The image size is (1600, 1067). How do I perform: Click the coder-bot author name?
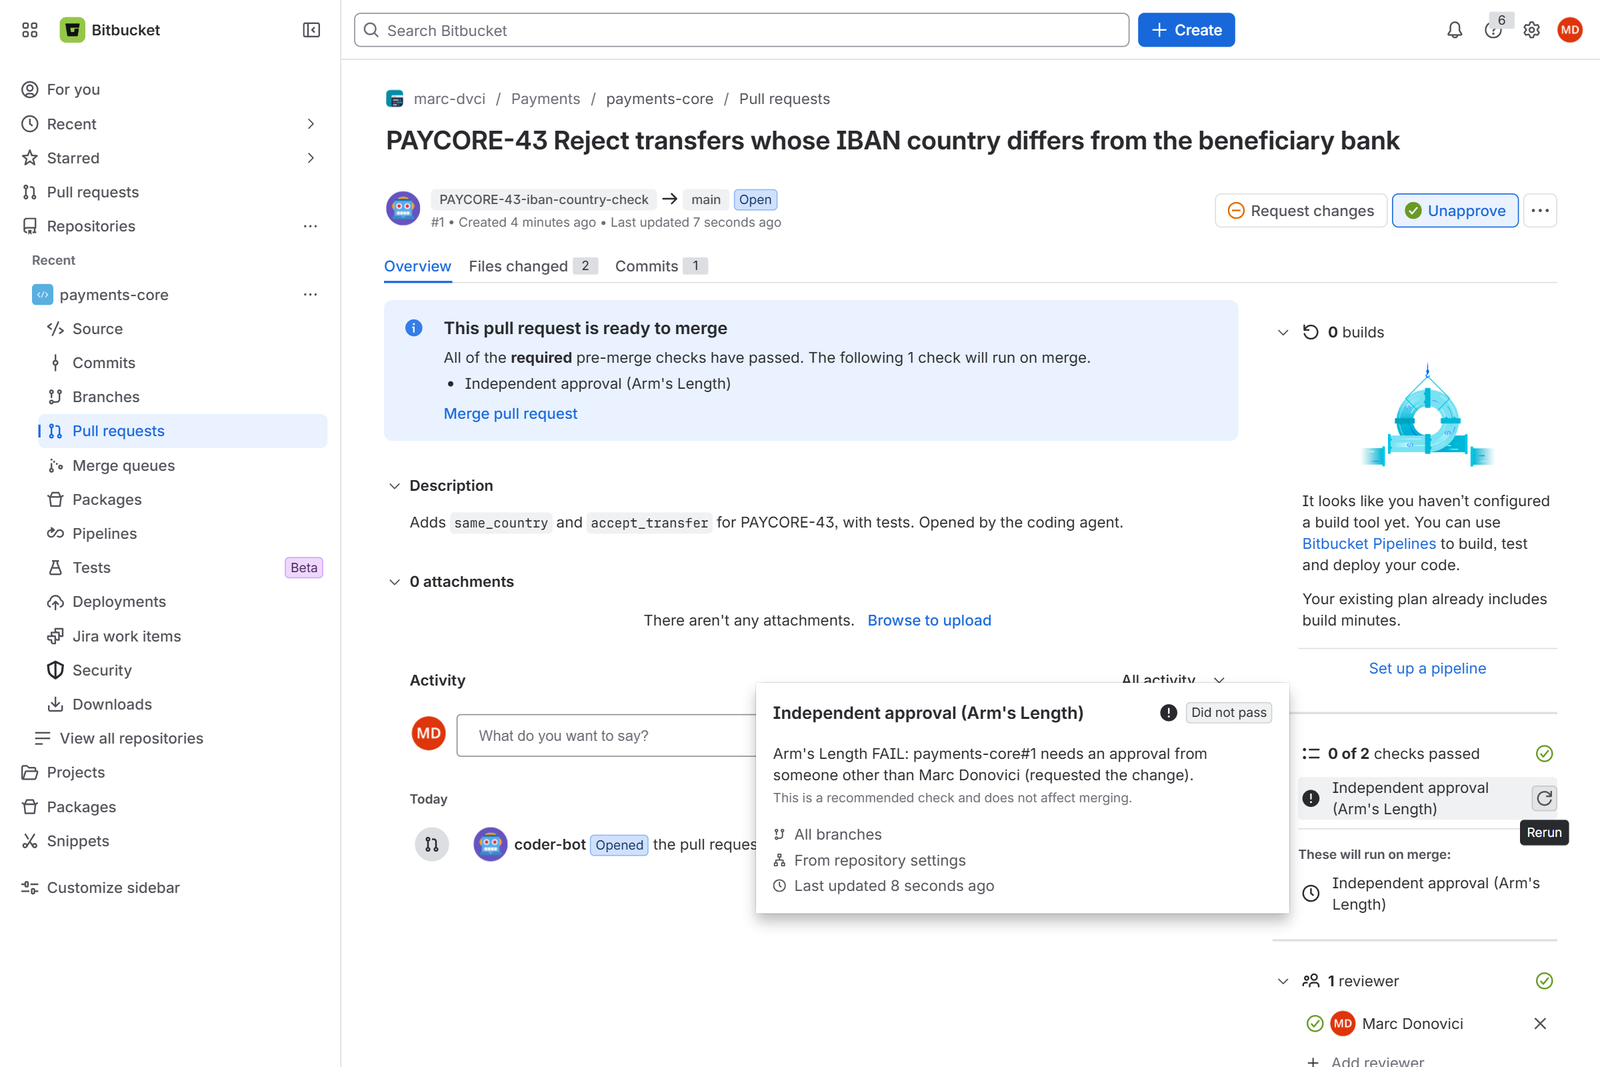point(550,845)
